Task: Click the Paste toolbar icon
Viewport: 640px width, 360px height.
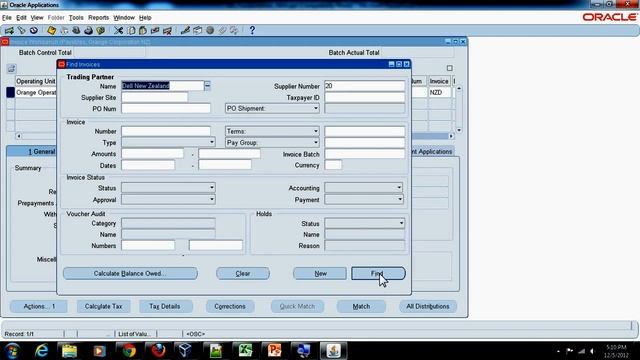Action: click(143, 31)
